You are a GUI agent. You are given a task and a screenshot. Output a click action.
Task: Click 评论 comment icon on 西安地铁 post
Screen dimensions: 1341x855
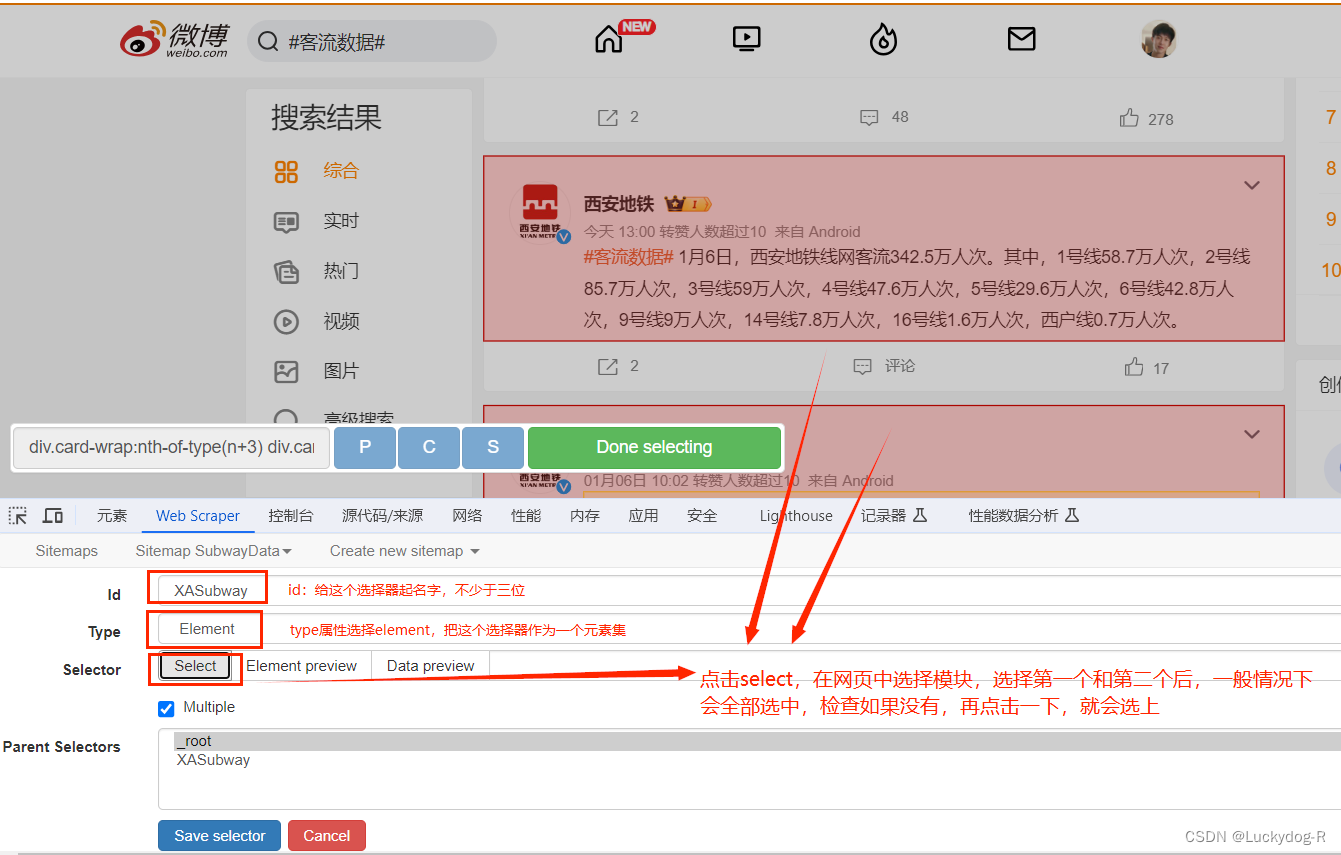[863, 367]
